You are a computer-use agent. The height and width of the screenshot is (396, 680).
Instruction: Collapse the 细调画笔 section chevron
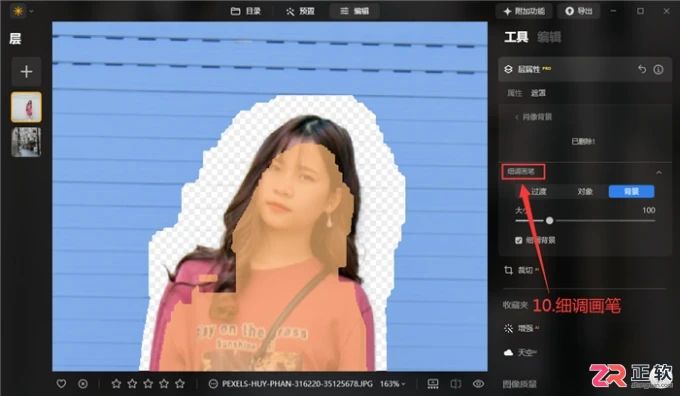point(659,173)
